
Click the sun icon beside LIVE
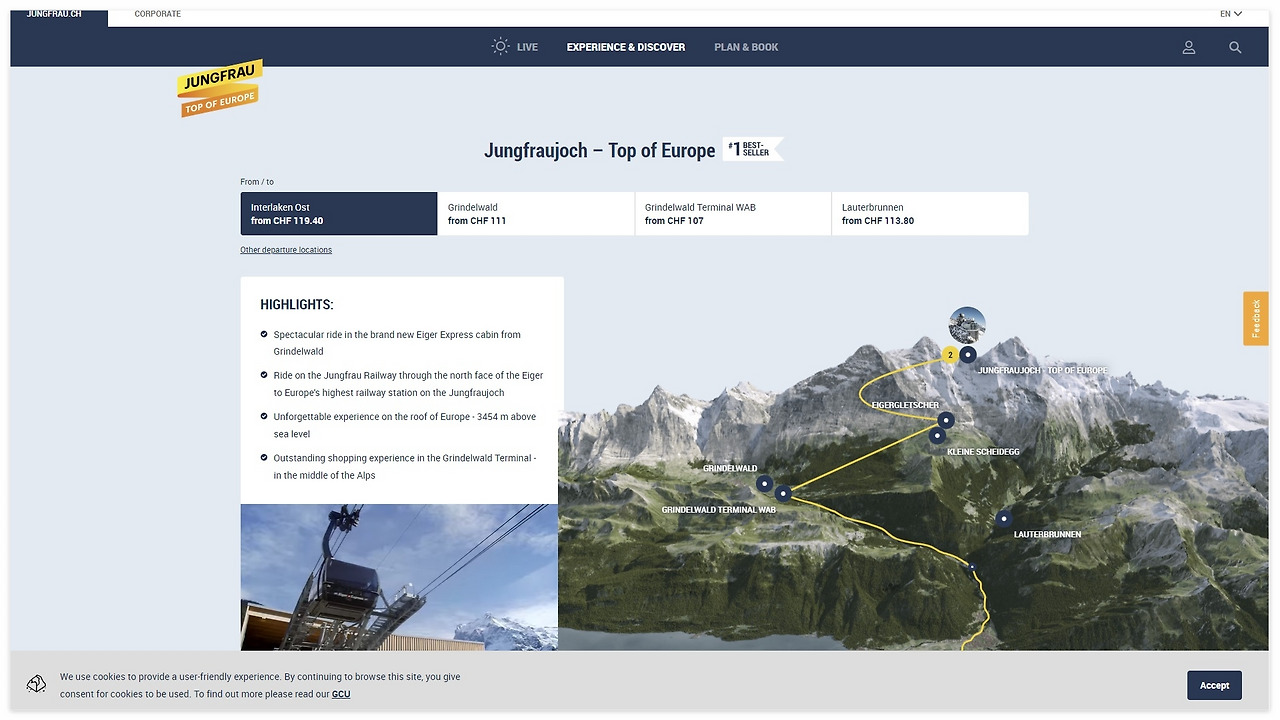coord(500,46)
